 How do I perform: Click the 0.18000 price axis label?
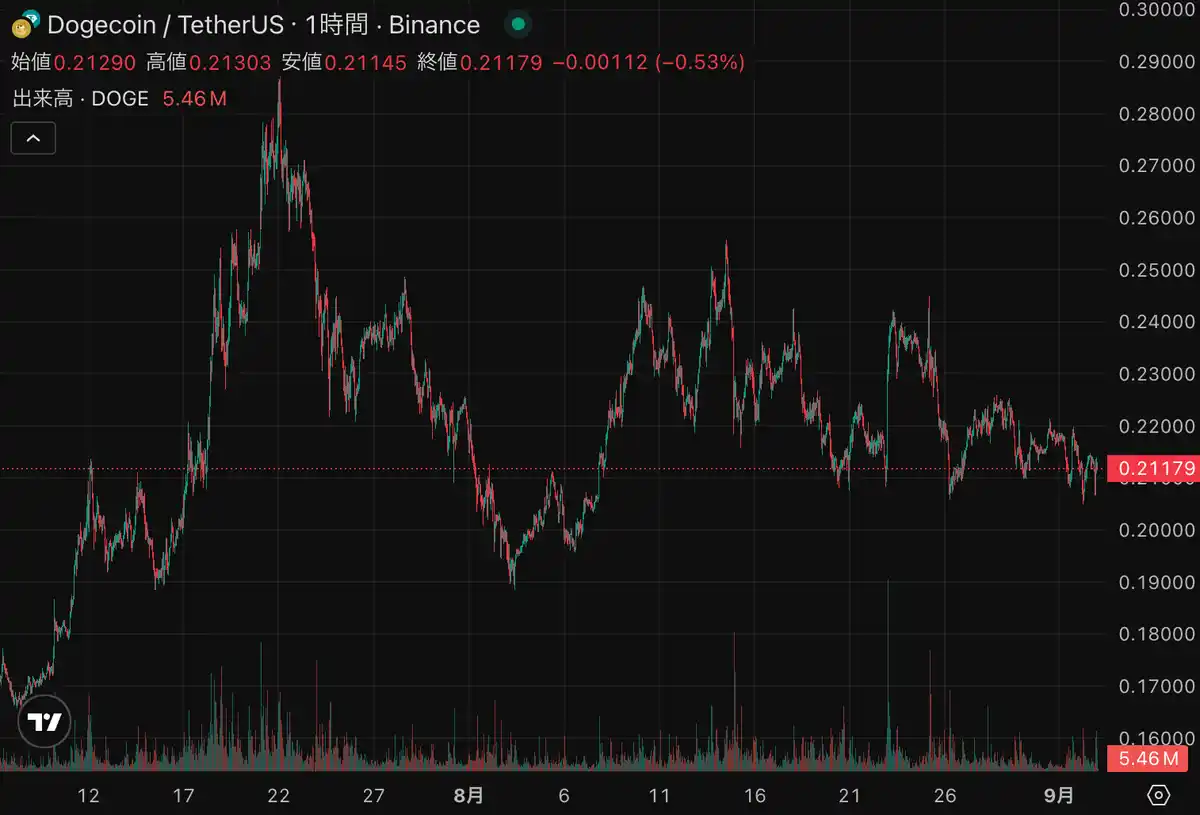pyautogui.click(x=1157, y=634)
